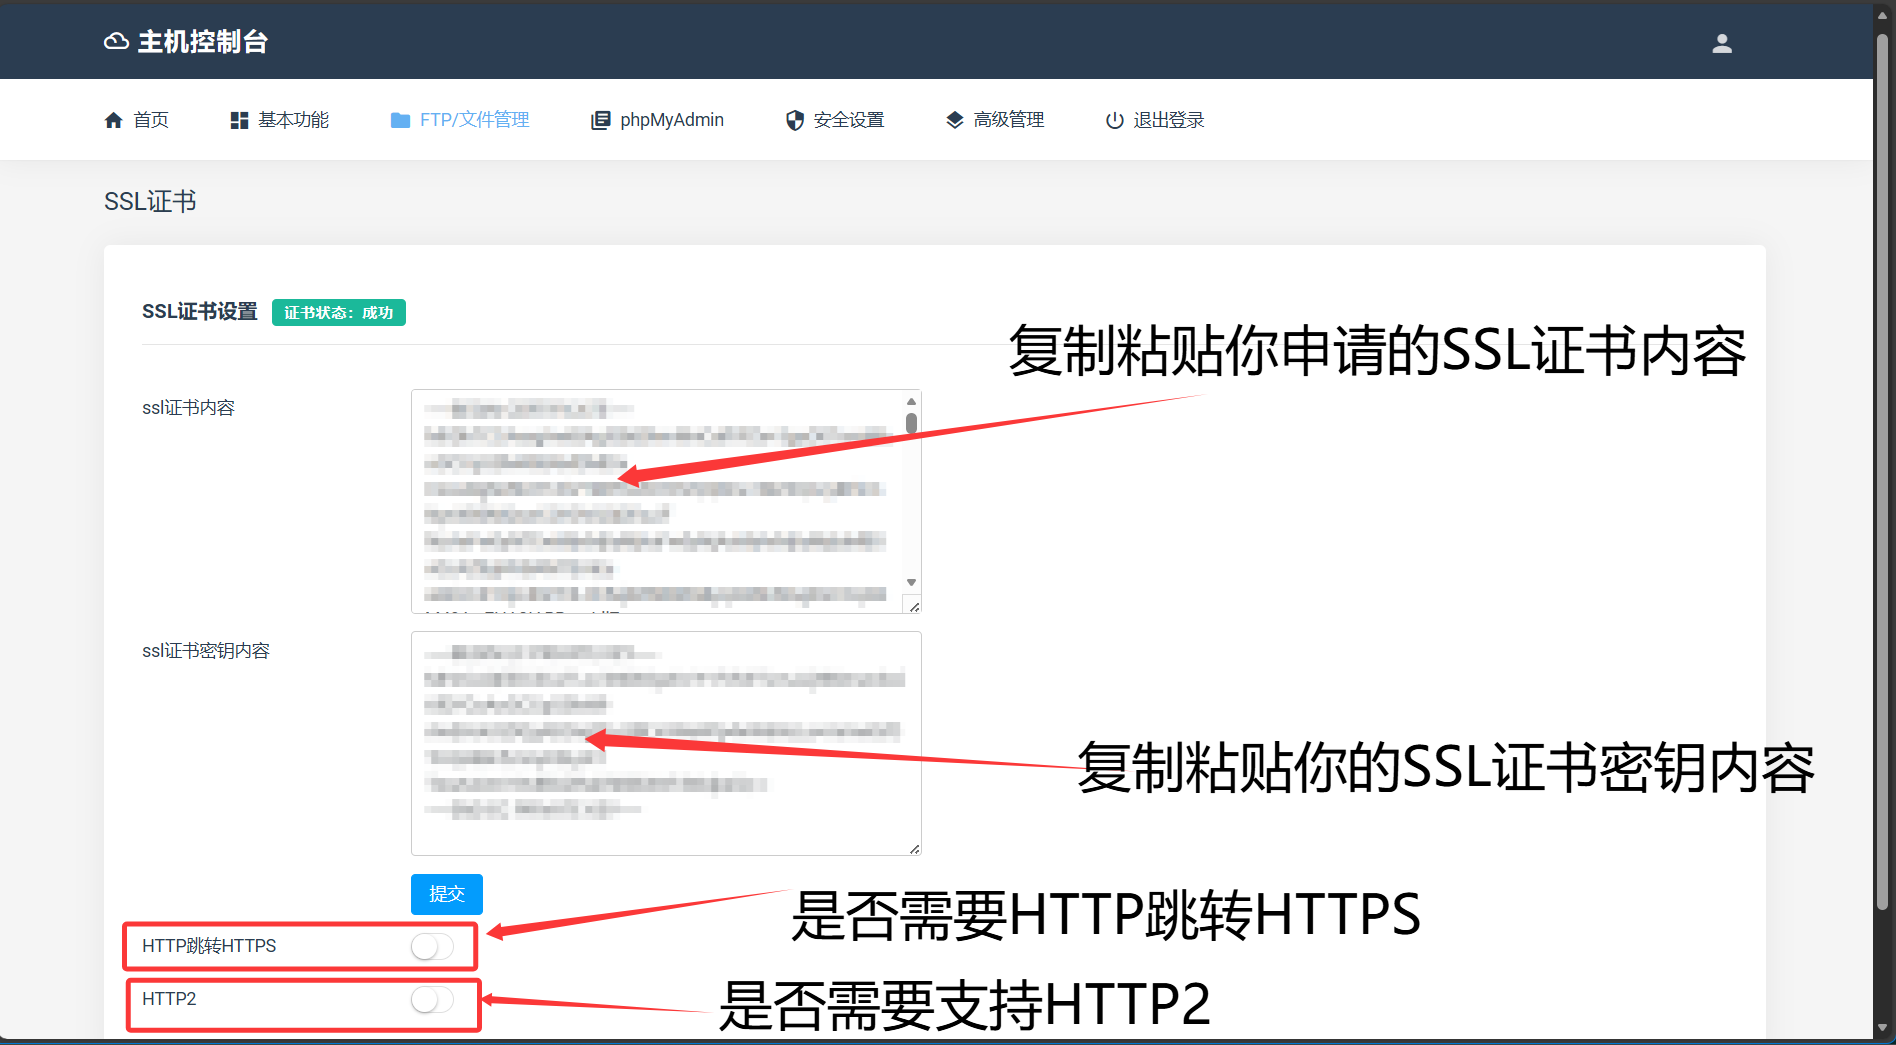Click the folder icon for FTP/文件管理

click(400, 120)
